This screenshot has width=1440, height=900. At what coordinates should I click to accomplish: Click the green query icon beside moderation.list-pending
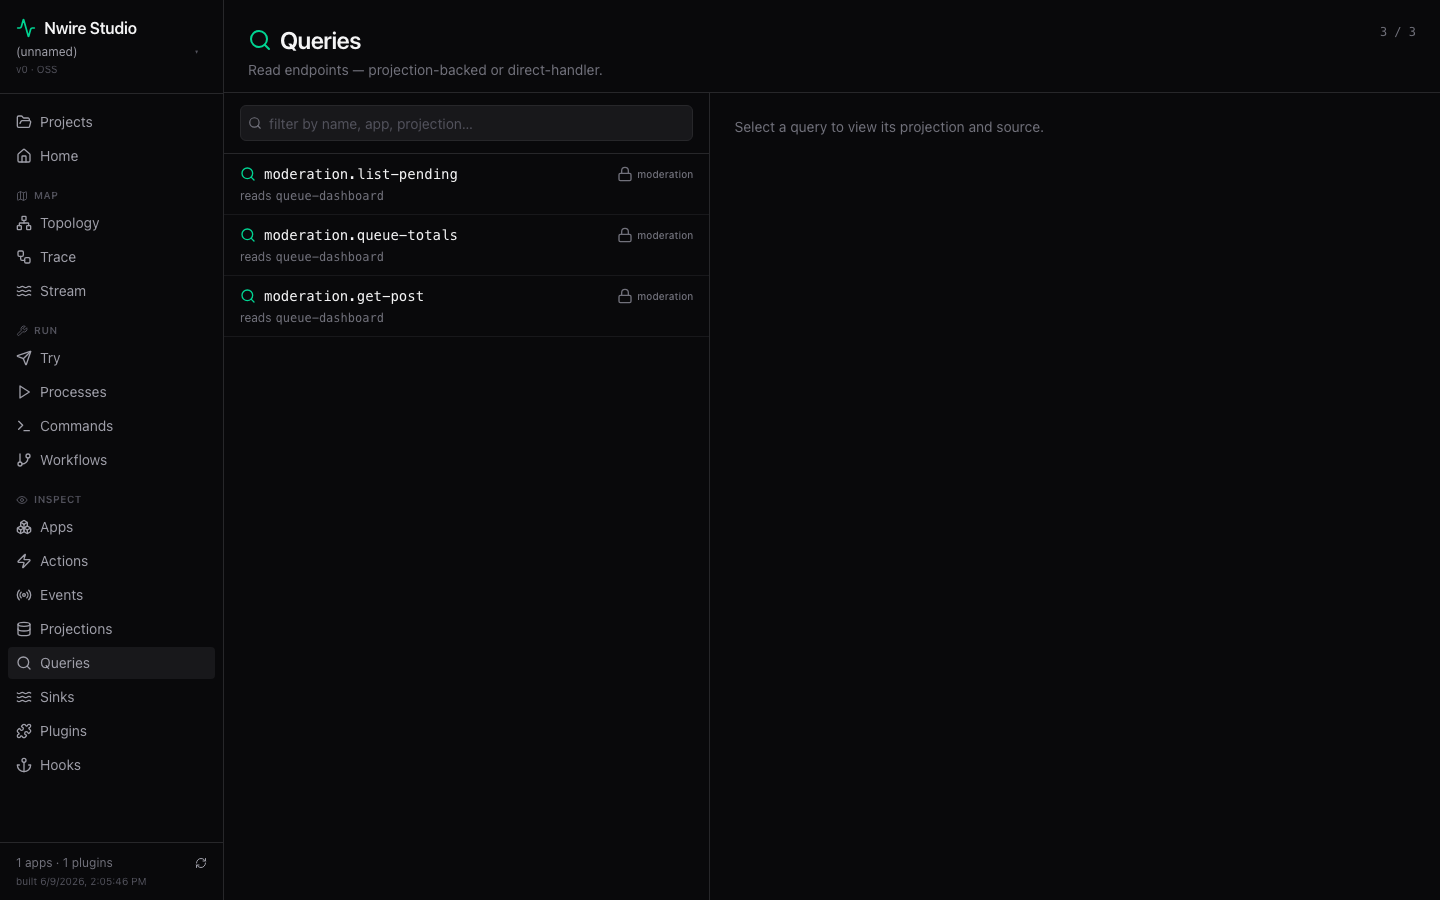pos(248,174)
